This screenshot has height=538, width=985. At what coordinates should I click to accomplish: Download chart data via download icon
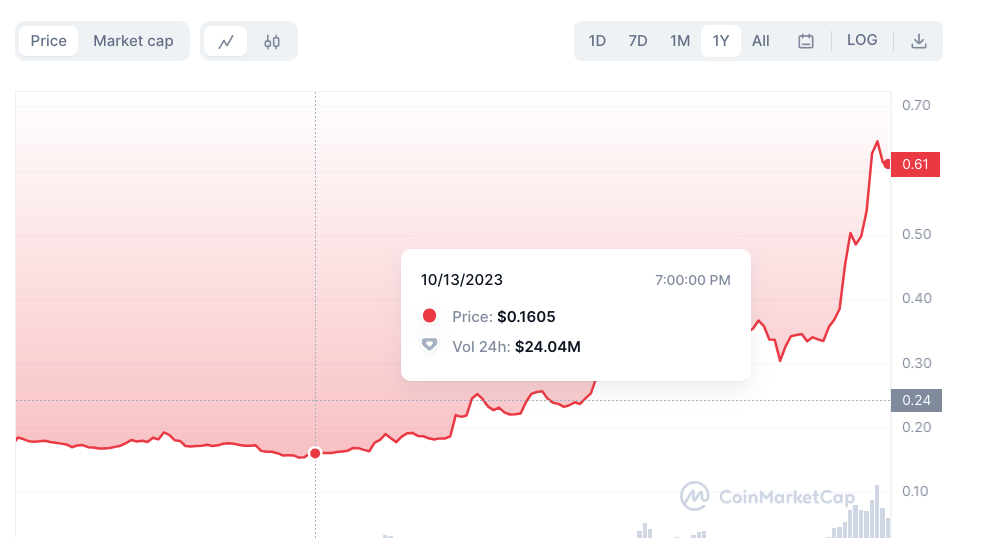918,41
